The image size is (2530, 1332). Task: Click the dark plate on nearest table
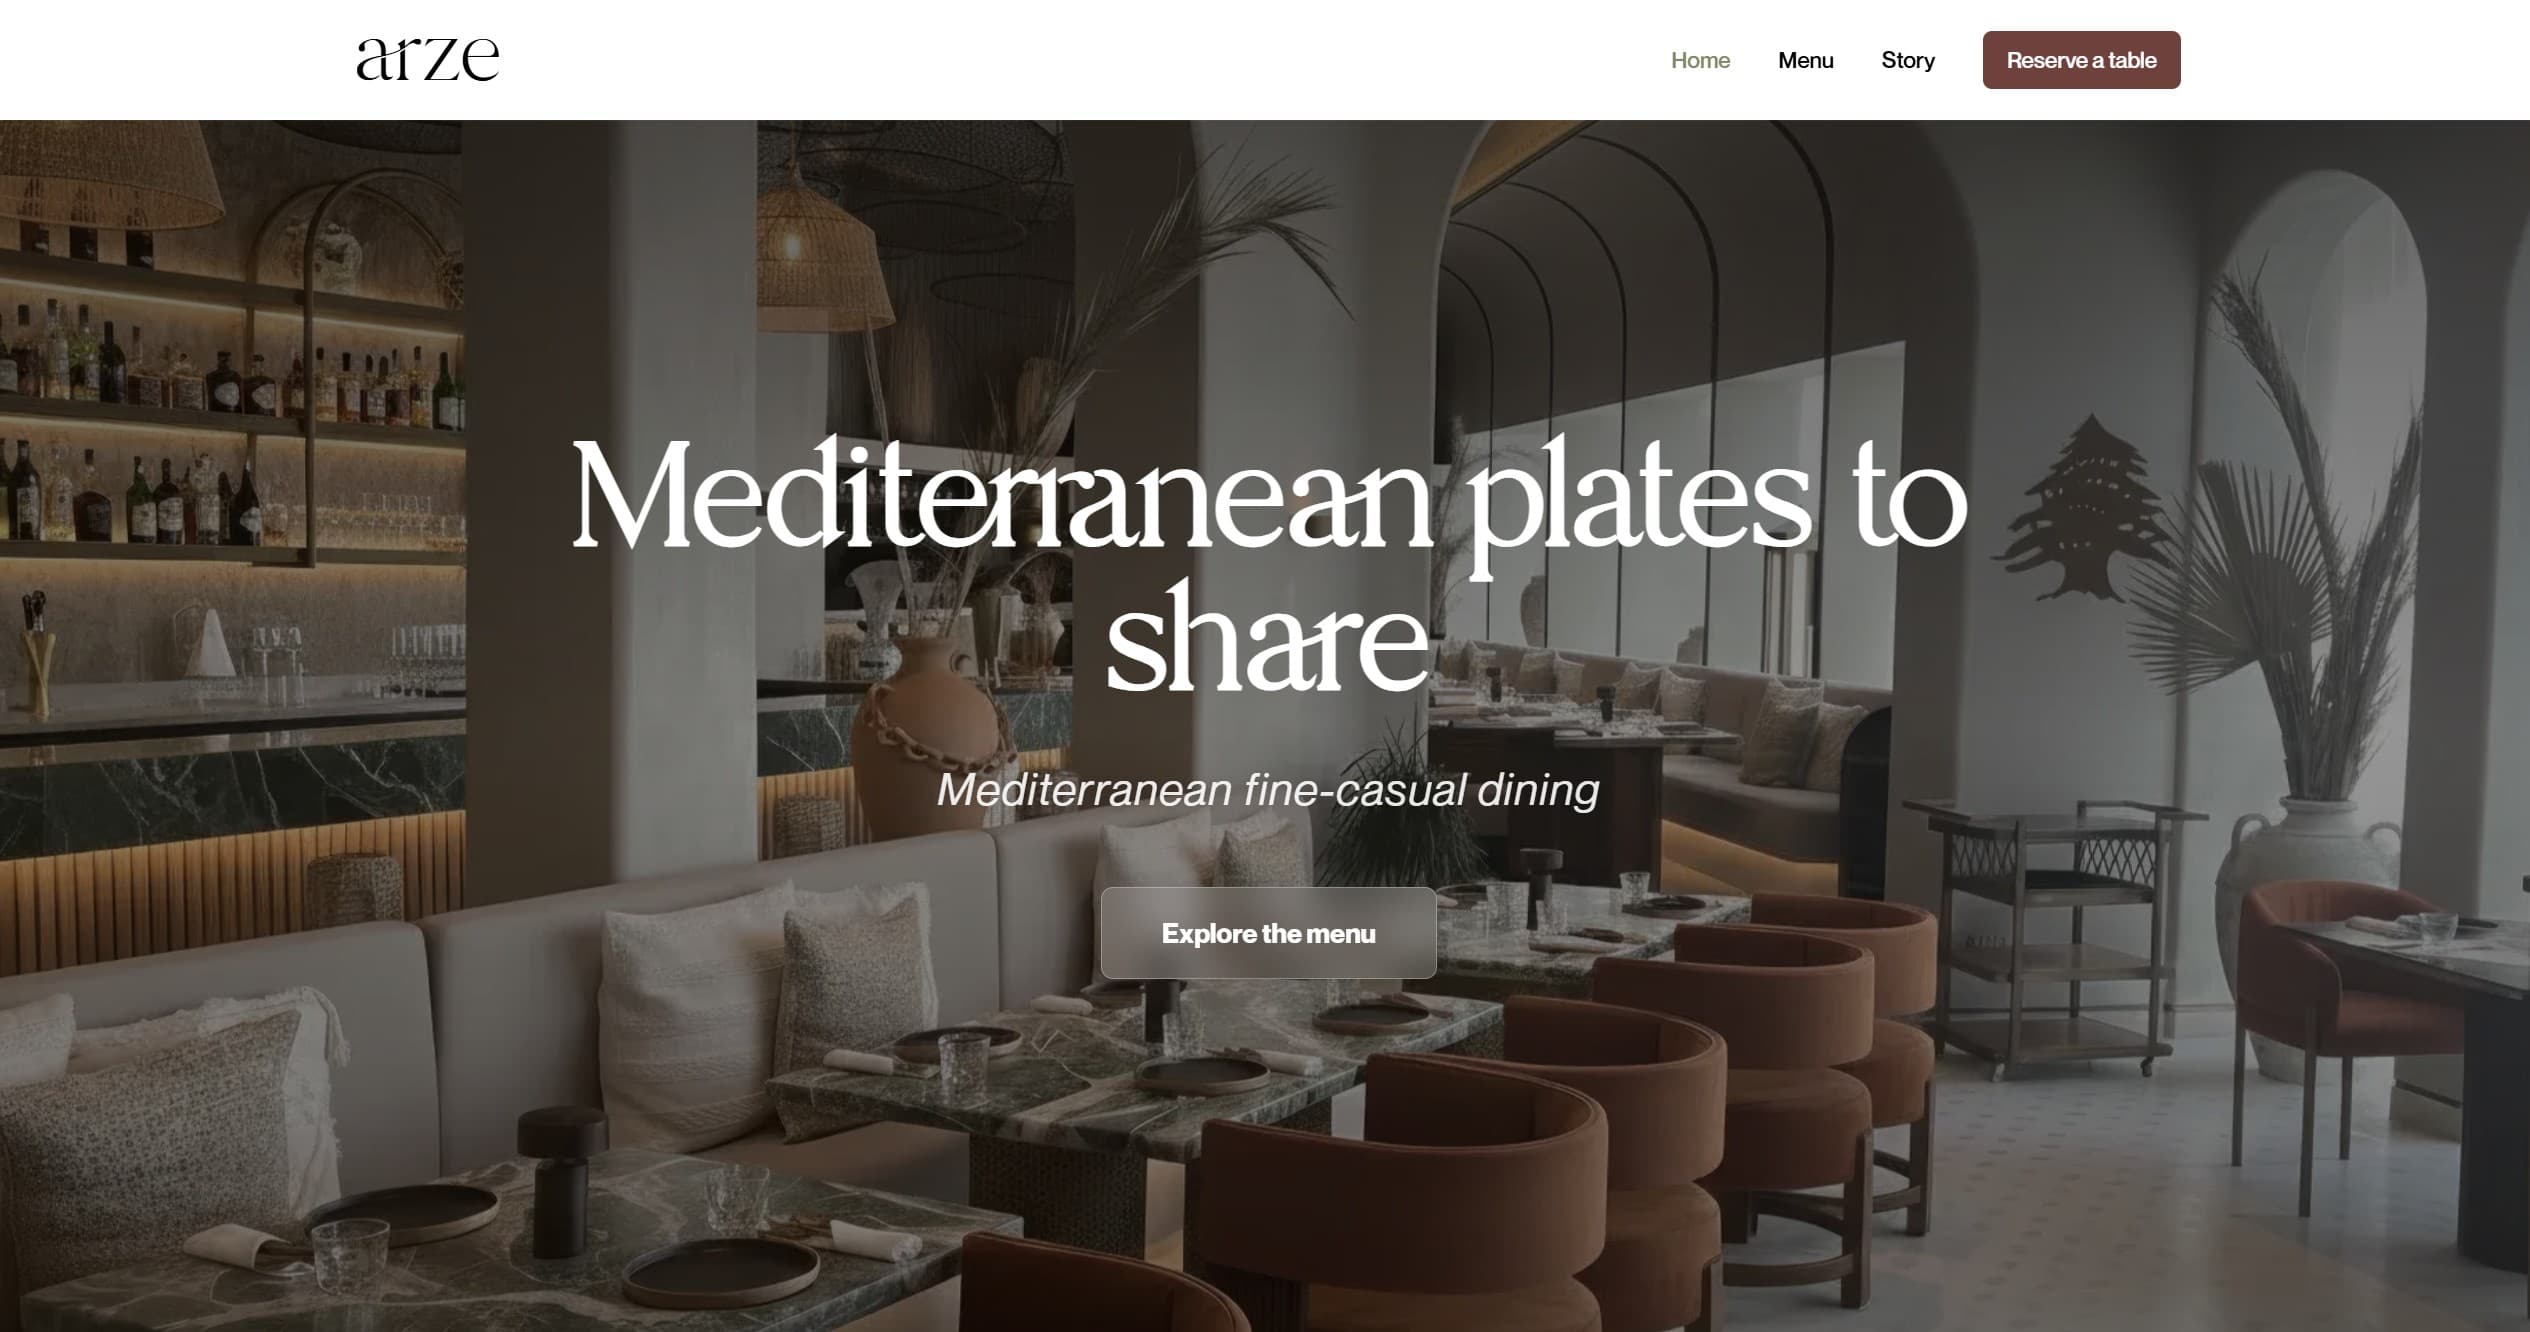pyautogui.click(x=720, y=1273)
